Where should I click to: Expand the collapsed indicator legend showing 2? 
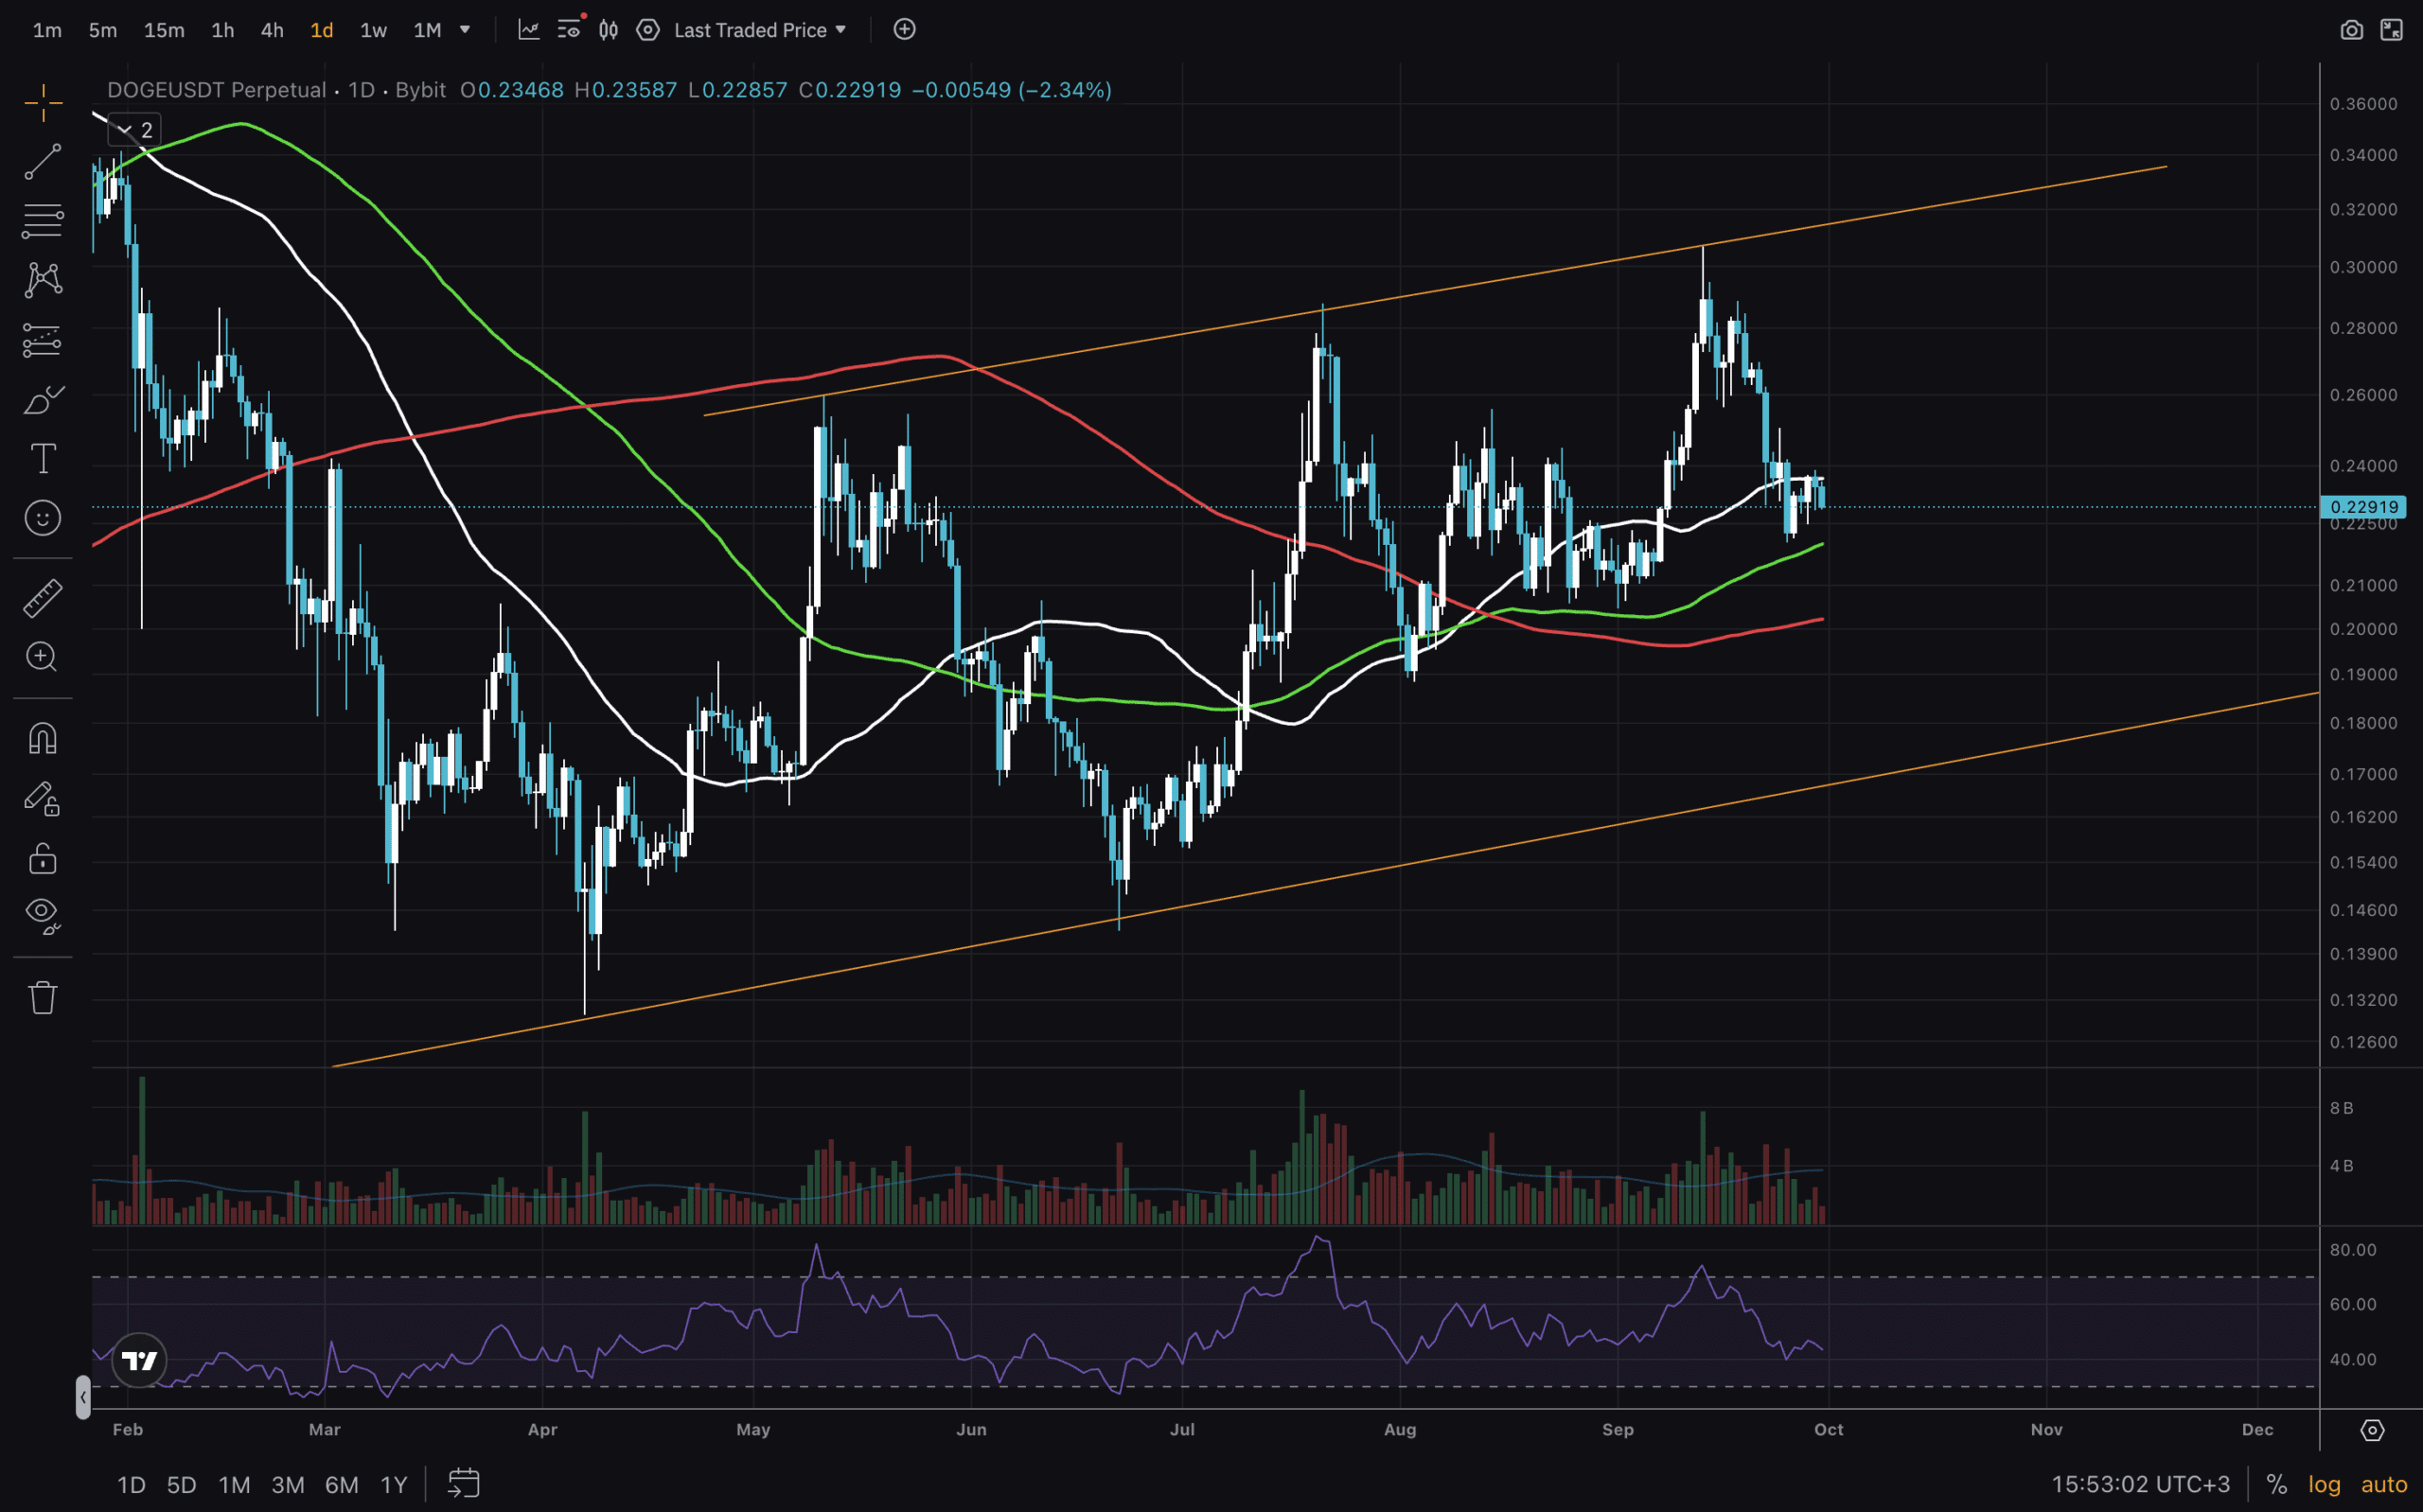tap(135, 130)
